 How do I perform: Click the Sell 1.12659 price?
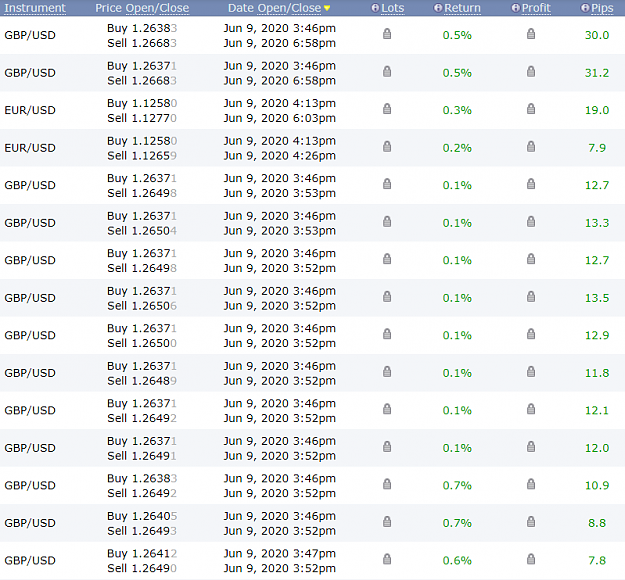pos(142,155)
